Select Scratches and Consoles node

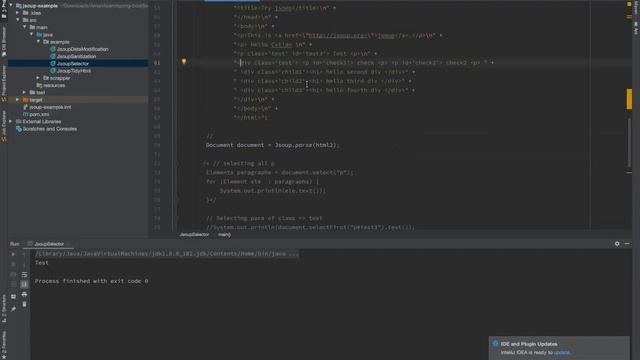(x=49, y=129)
